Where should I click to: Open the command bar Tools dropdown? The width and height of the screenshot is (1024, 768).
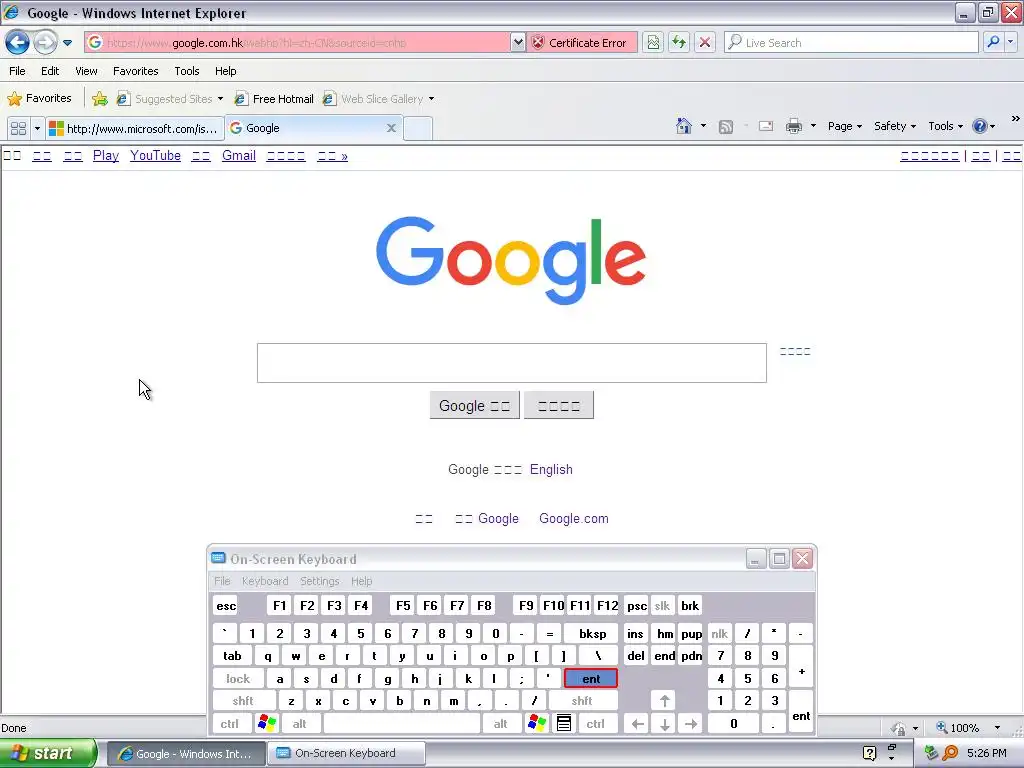946,126
